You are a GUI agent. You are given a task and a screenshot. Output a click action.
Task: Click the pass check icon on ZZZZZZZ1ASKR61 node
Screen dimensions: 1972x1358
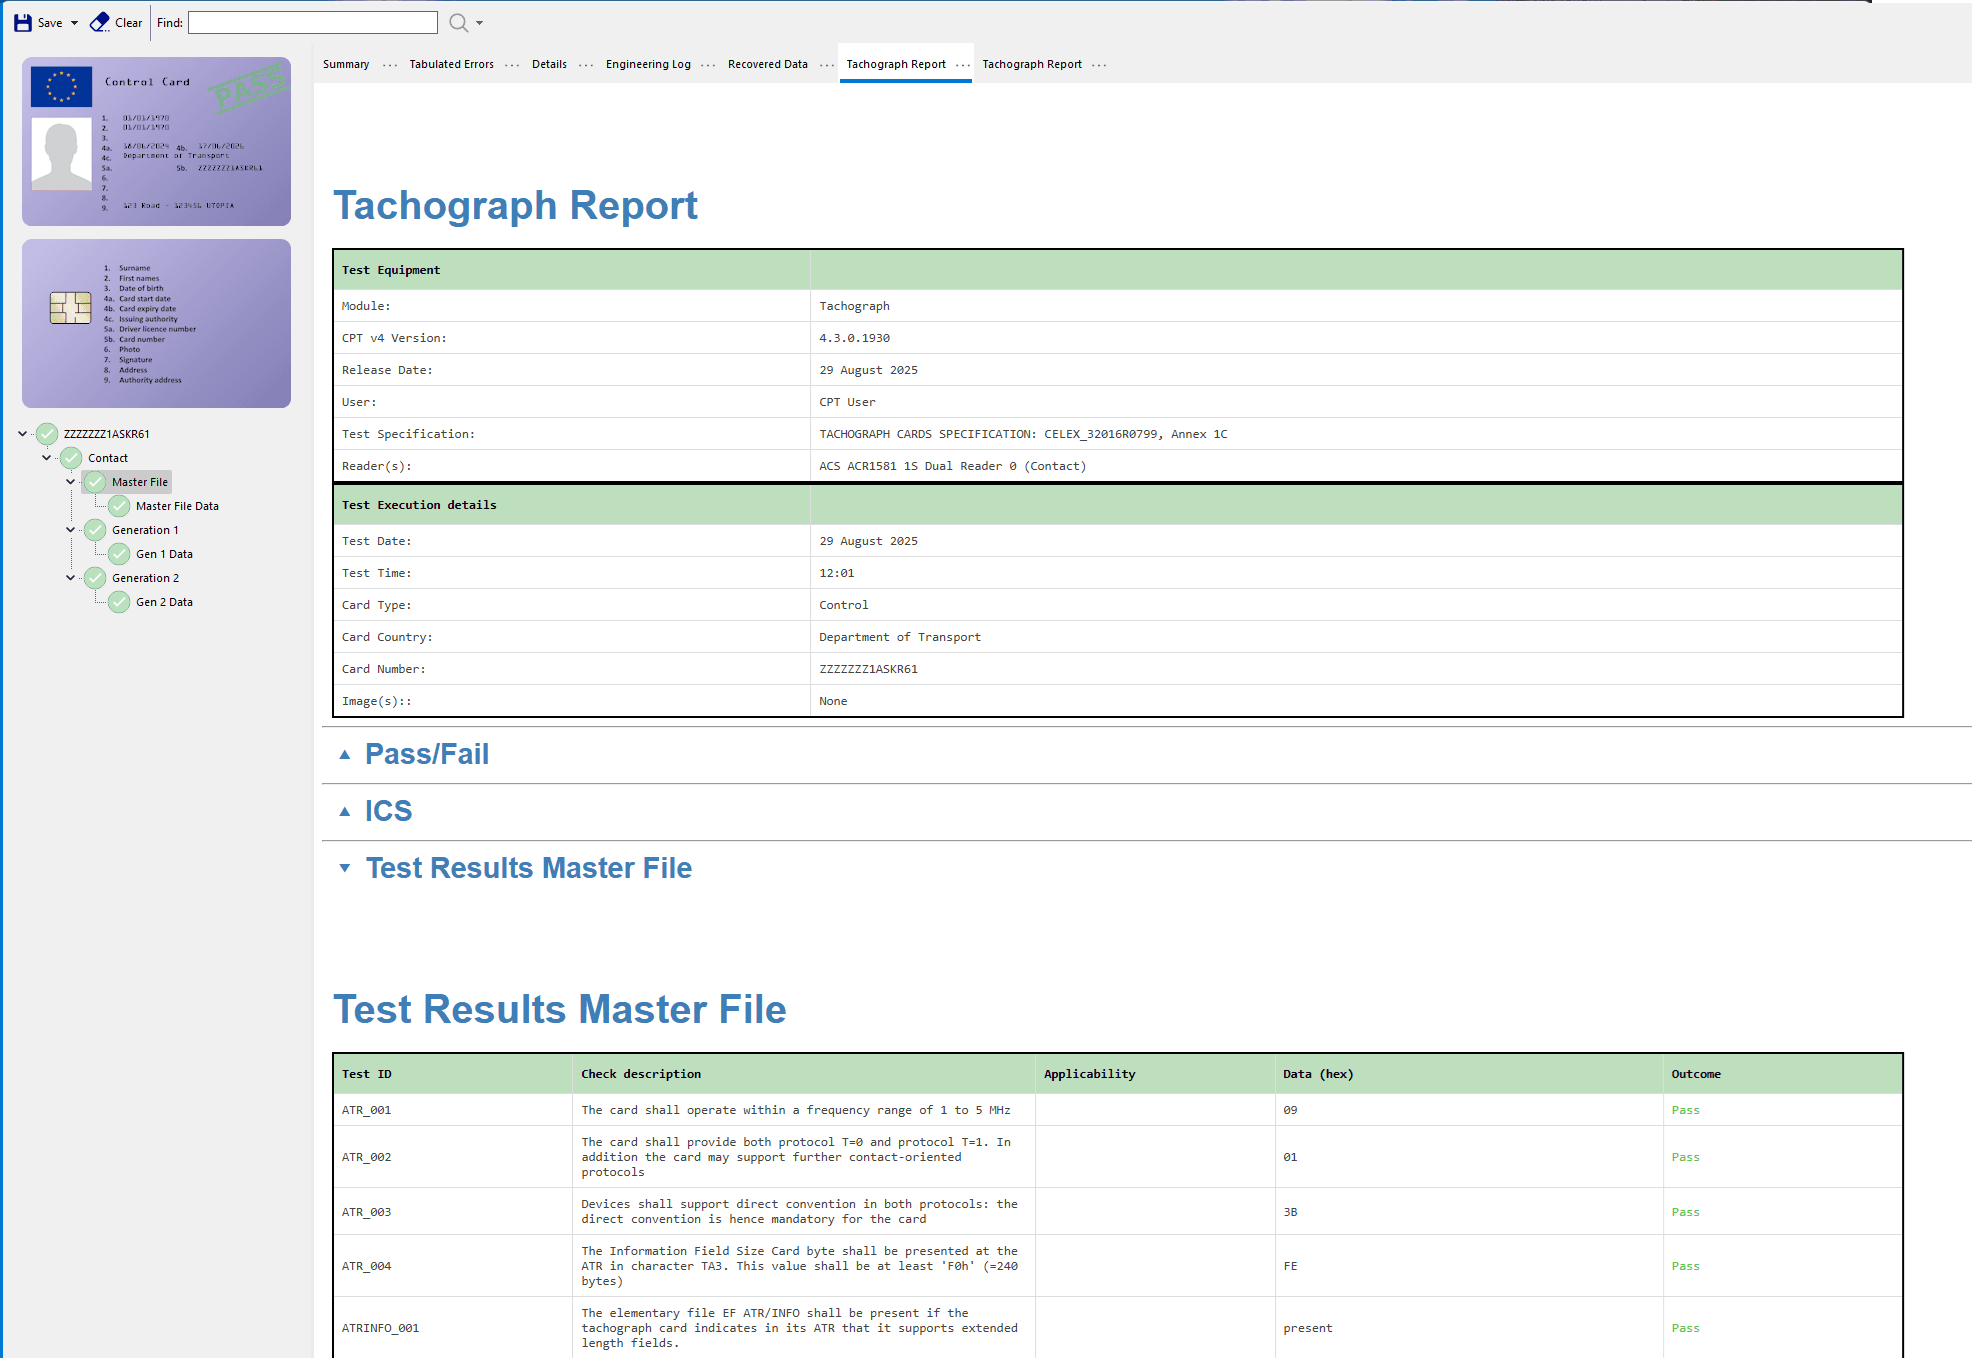pyautogui.click(x=46, y=433)
